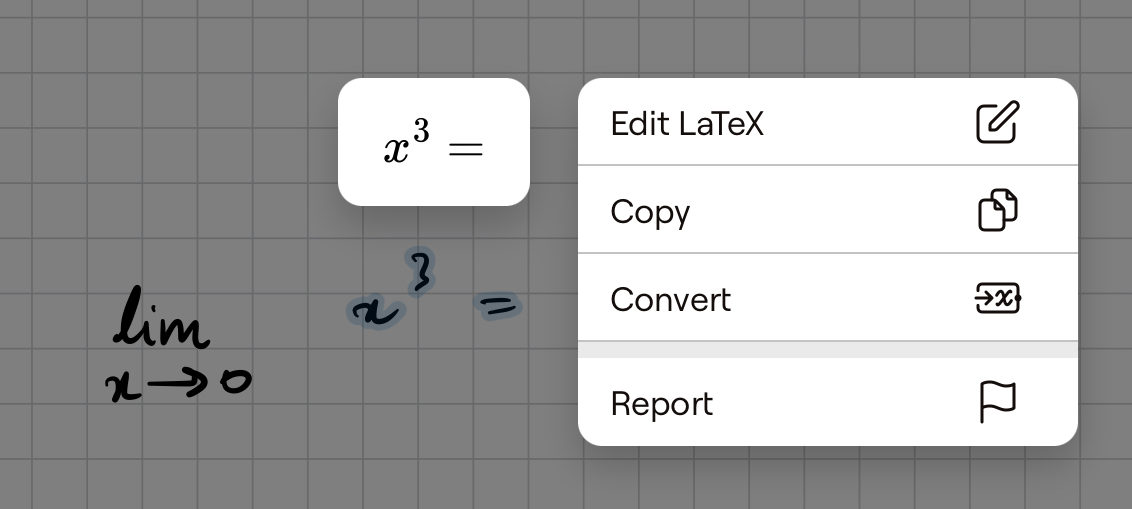The width and height of the screenshot is (1132, 509).
Task: Click the rendered x in the LaTeX preview
Action: point(397,150)
